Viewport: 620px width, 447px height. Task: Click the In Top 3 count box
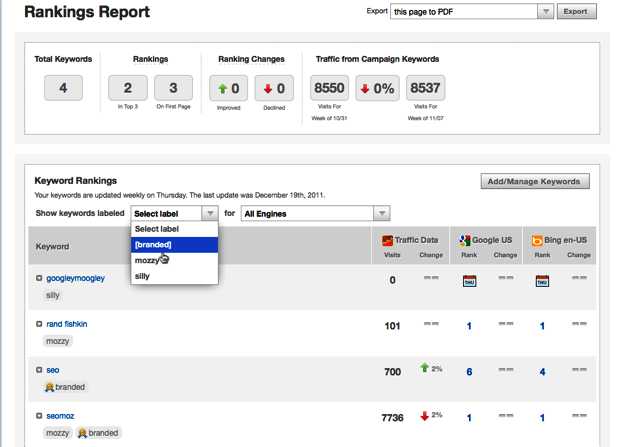(x=128, y=88)
